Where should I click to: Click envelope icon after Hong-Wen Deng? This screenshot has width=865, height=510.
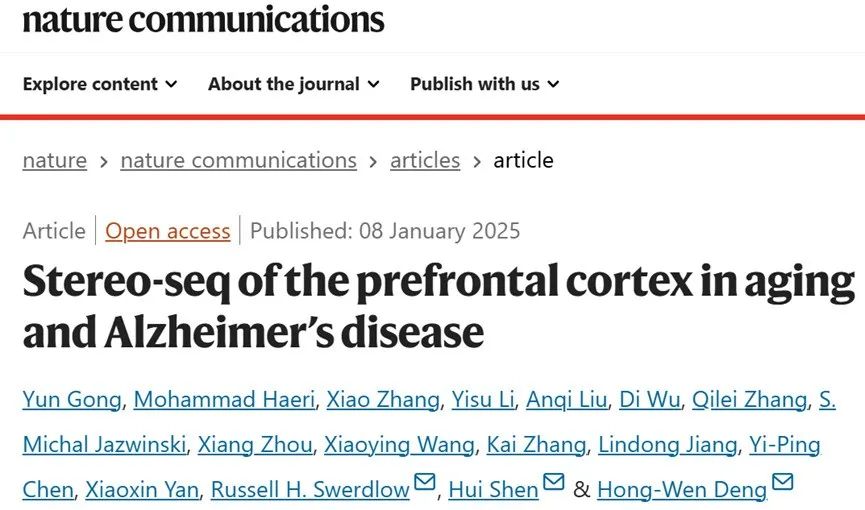pyautogui.click(x=783, y=485)
